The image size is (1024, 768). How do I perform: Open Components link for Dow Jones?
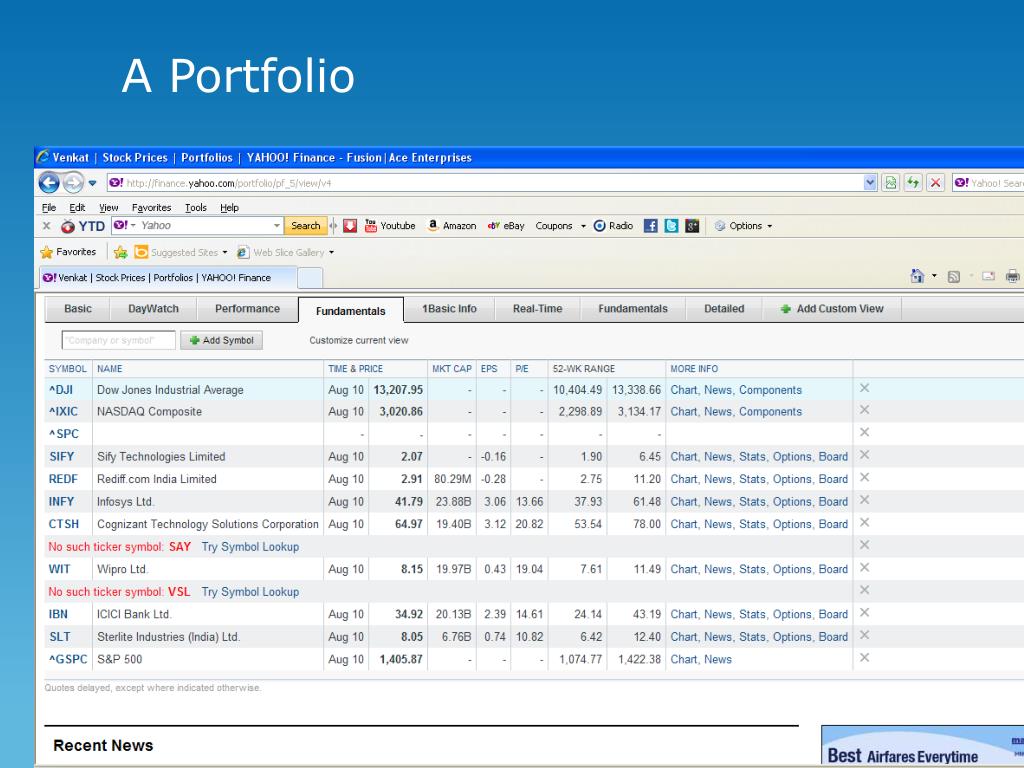click(x=770, y=390)
